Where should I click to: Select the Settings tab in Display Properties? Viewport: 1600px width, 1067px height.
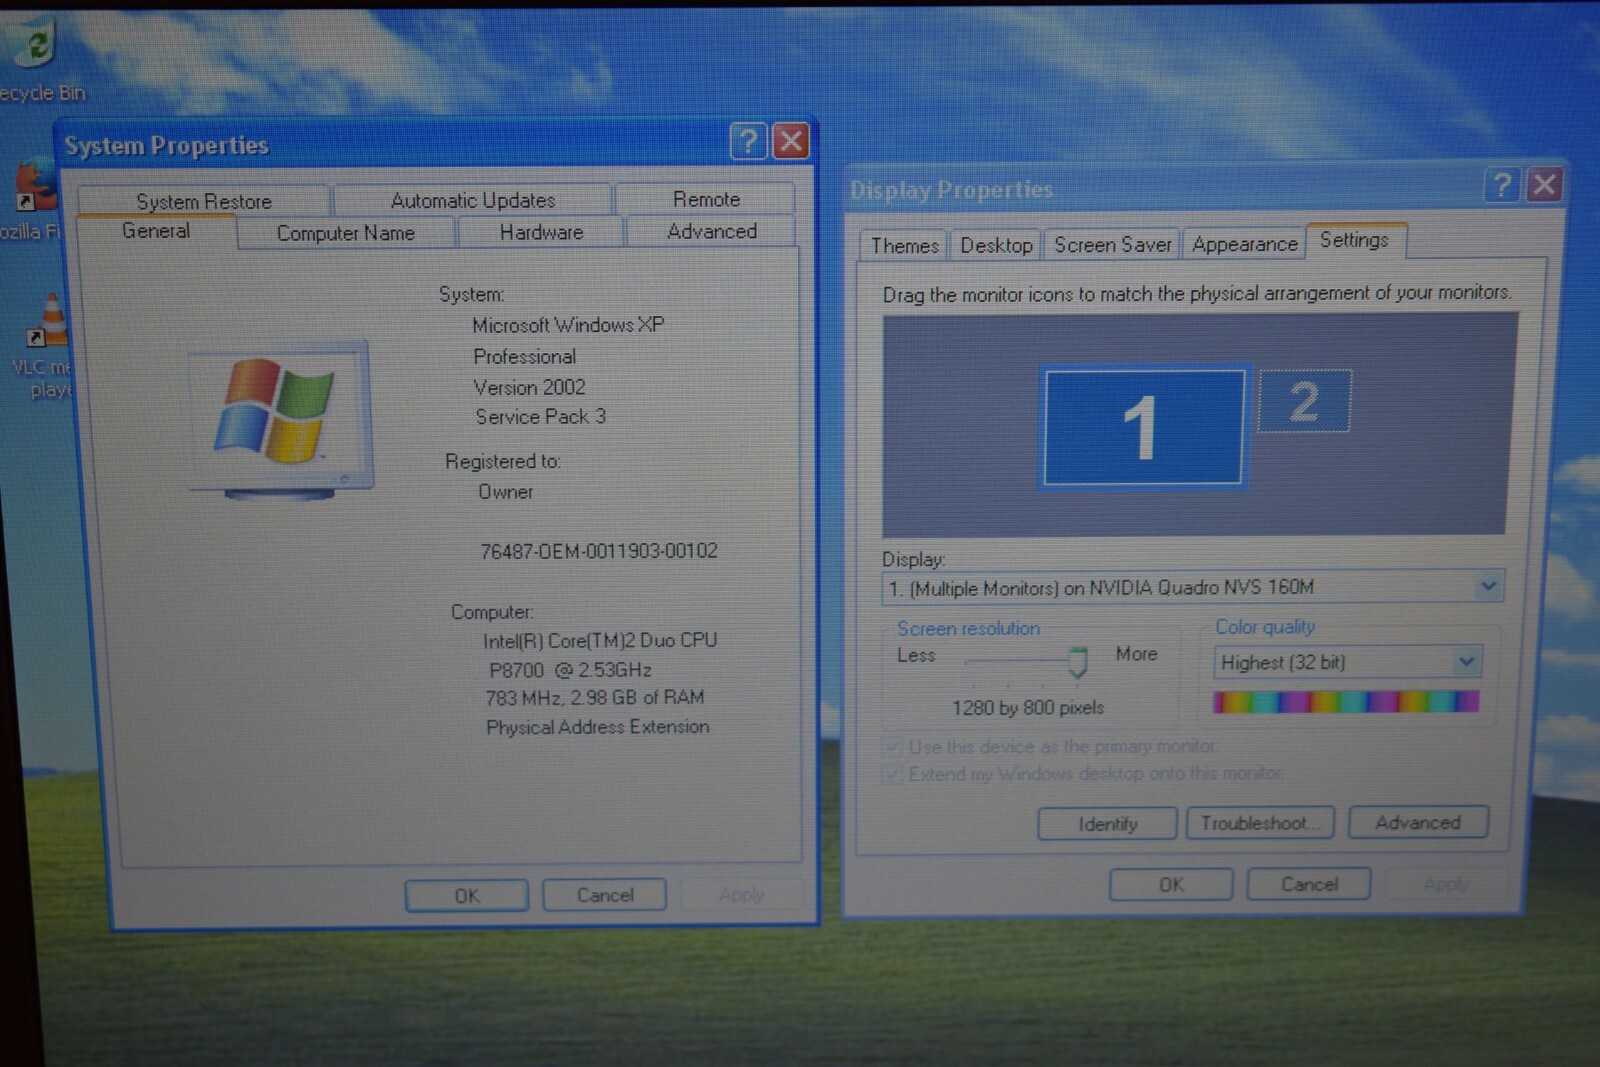click(x=1354, y=240)
